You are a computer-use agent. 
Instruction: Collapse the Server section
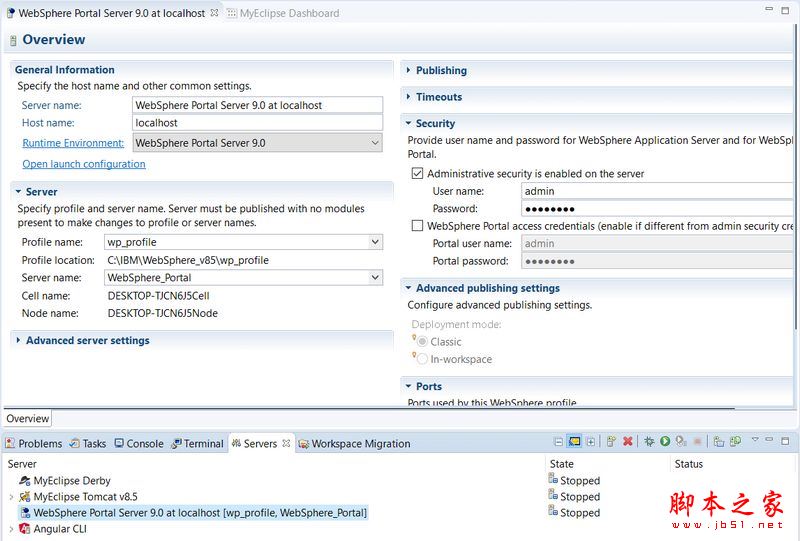pos(18,191)
